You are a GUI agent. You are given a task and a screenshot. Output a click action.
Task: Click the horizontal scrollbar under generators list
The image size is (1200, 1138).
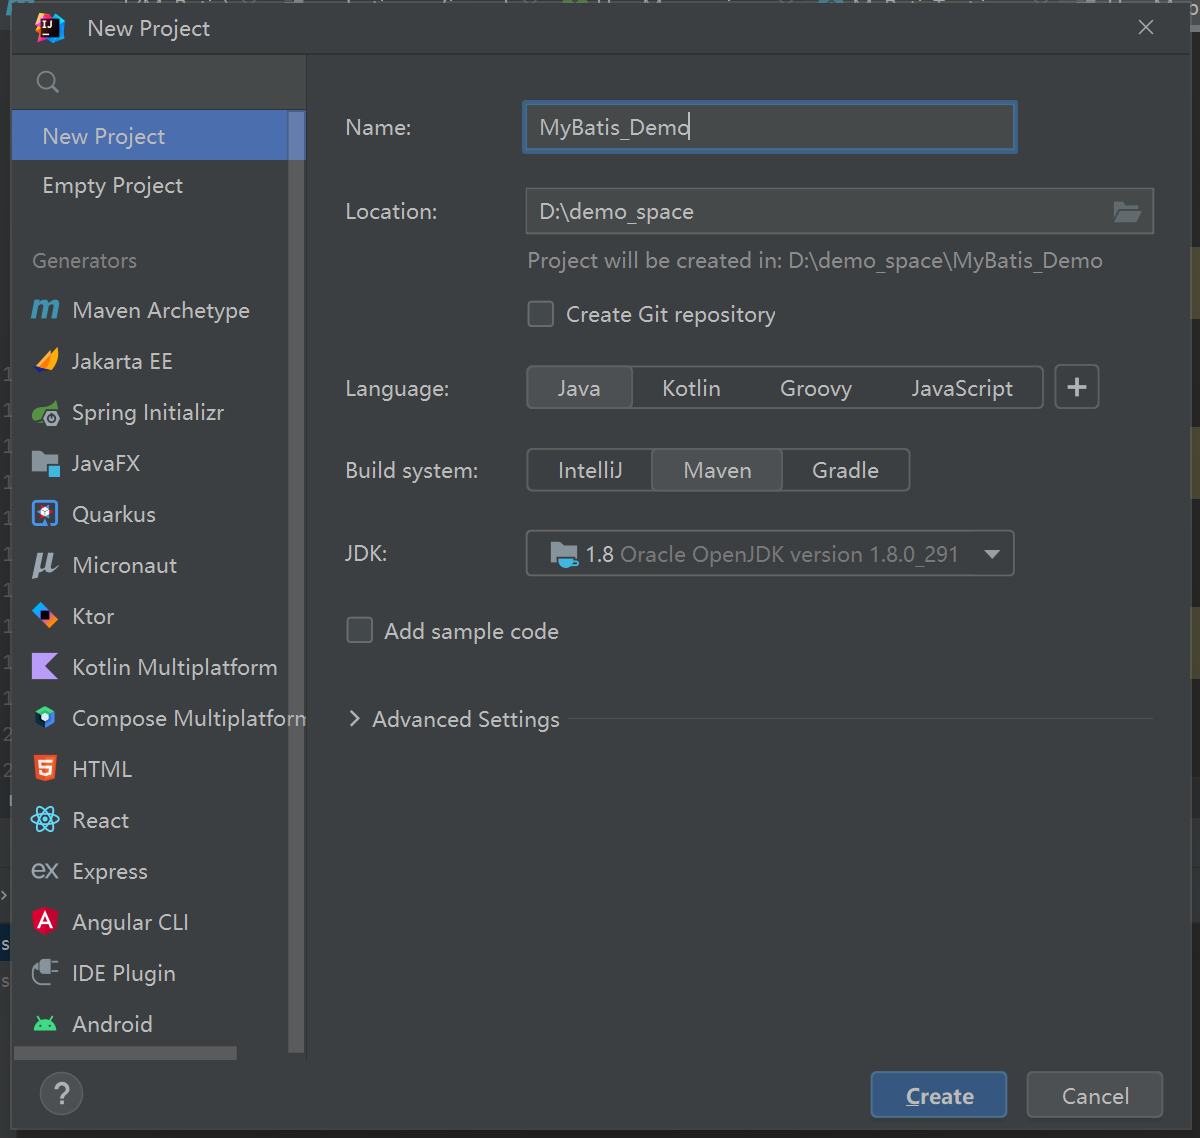click(126, 1052)
